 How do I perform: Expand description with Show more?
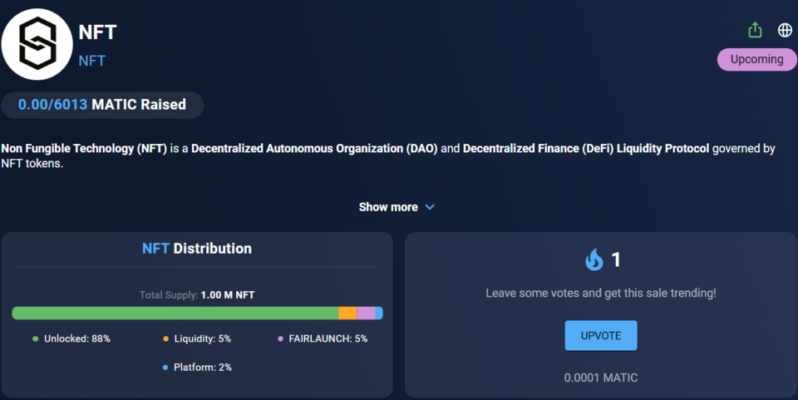tap(388, 207)
